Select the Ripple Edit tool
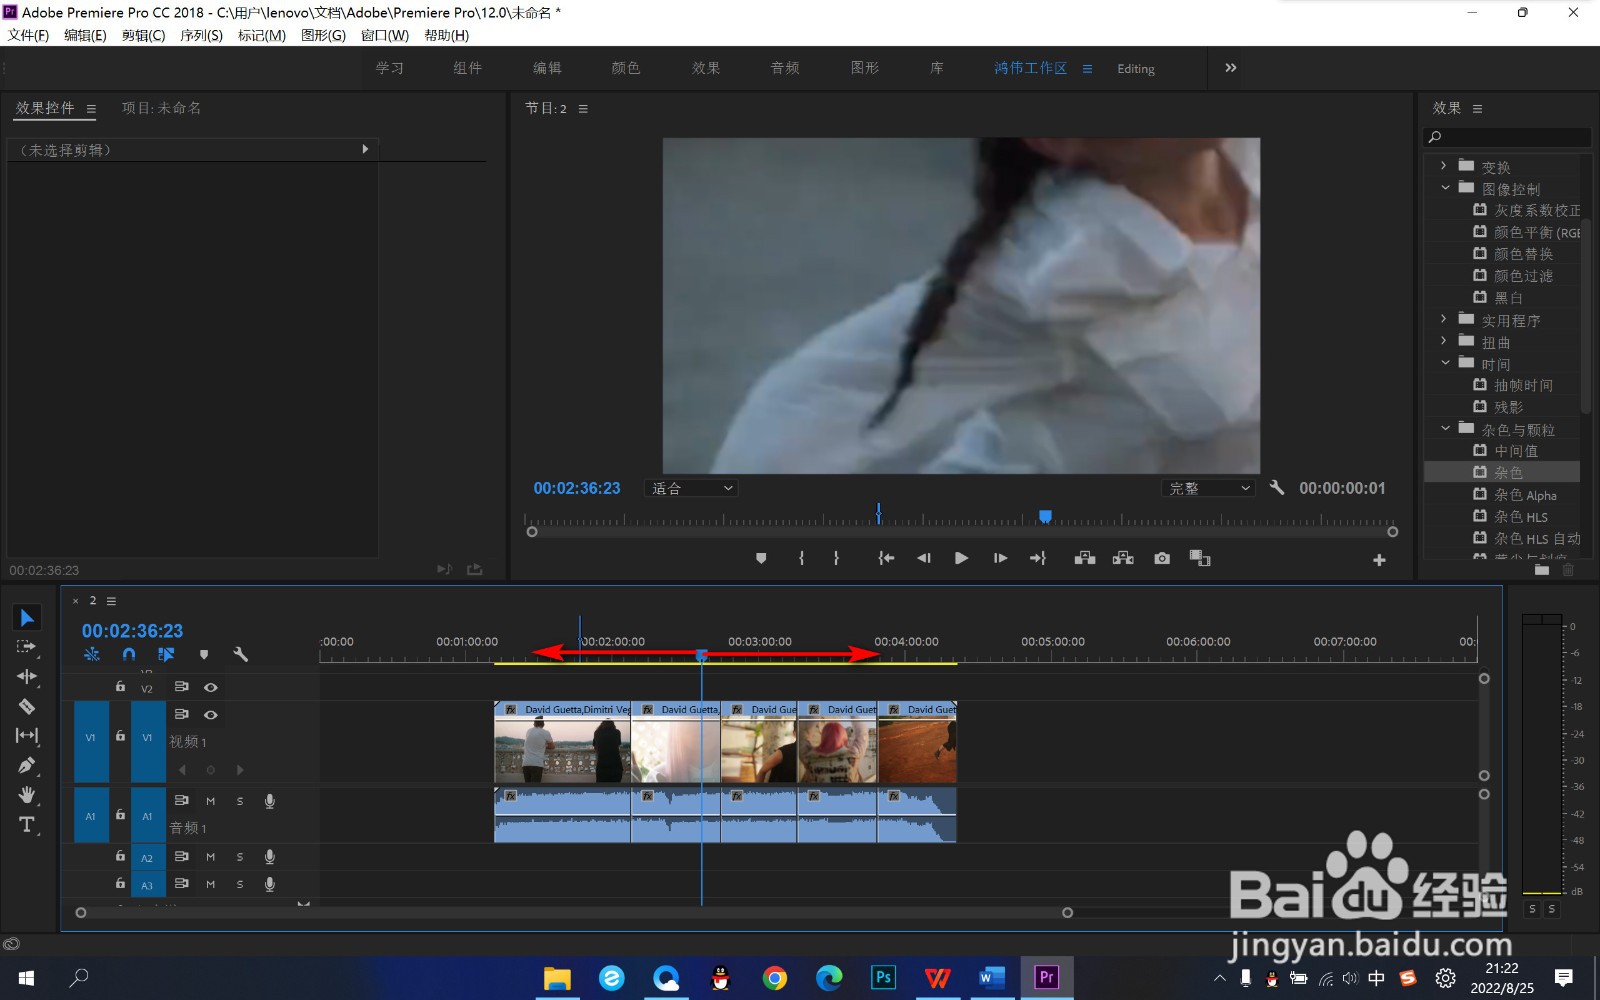This screenshot has width=1600, height=1000. pos(27,677)
